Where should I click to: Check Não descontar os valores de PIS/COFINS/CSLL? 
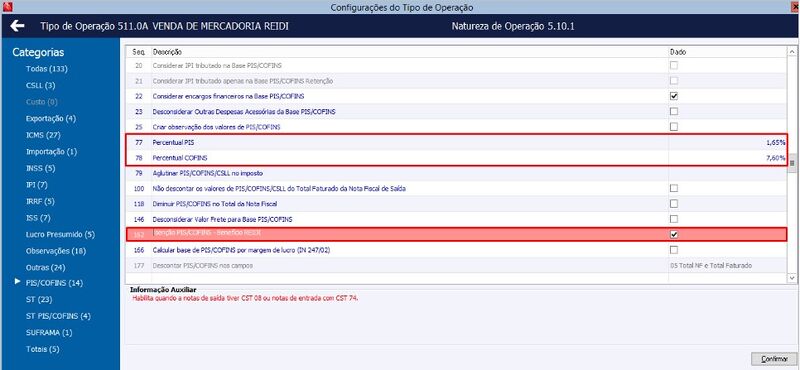pos(674,188)
